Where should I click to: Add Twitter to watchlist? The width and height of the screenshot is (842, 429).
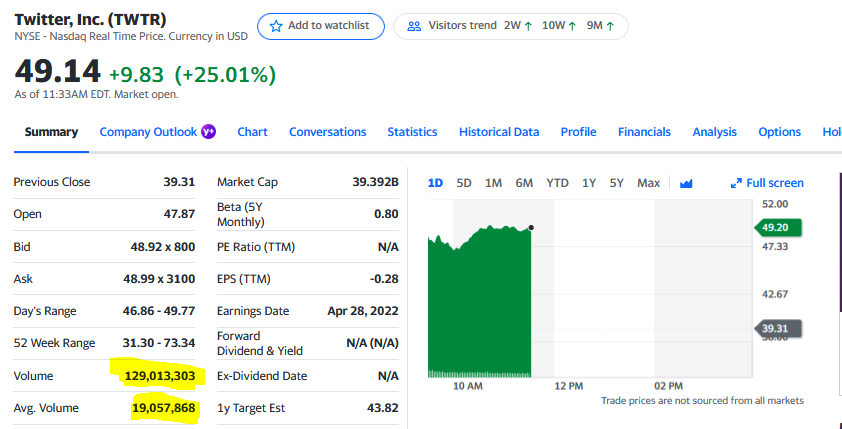click(321, 26)
